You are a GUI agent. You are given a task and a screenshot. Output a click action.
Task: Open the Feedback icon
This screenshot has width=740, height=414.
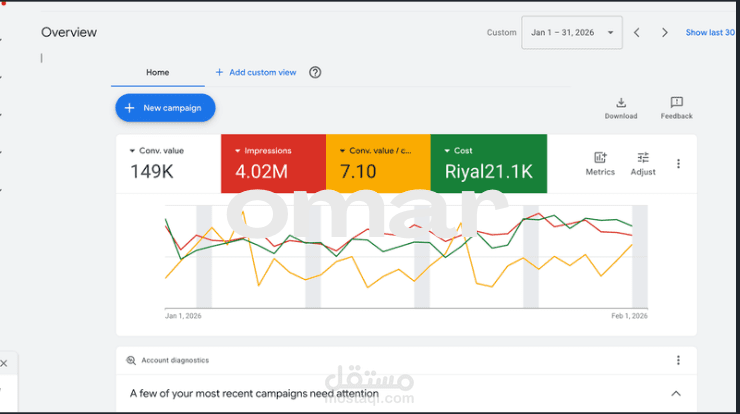676,102
